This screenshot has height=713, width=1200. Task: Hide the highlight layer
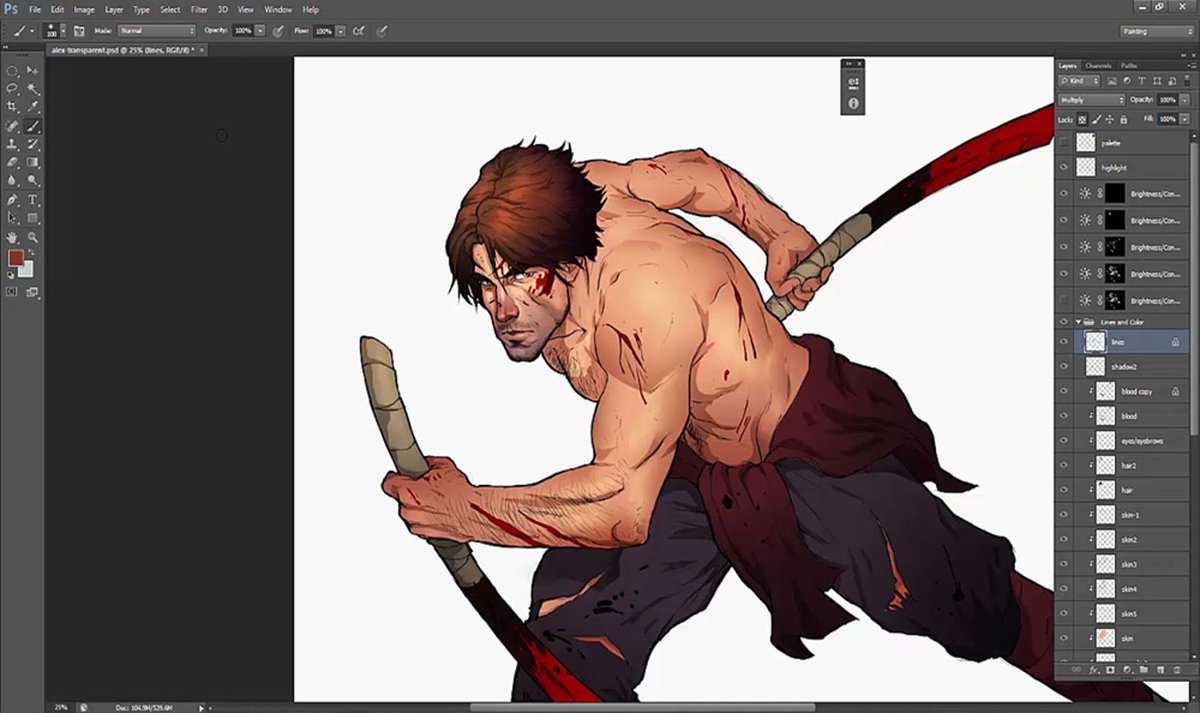tap(1064, 167)
